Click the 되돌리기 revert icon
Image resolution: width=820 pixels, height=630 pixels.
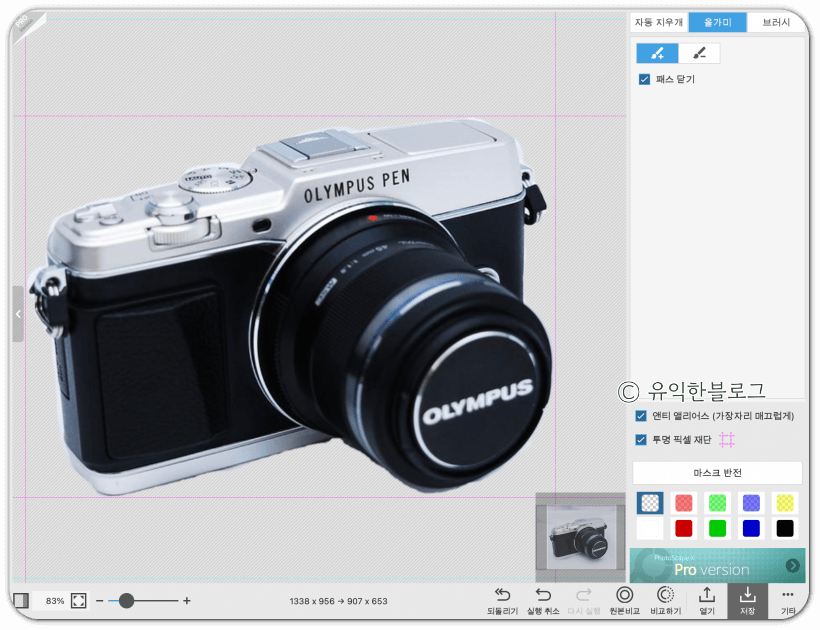pos(502,601)
